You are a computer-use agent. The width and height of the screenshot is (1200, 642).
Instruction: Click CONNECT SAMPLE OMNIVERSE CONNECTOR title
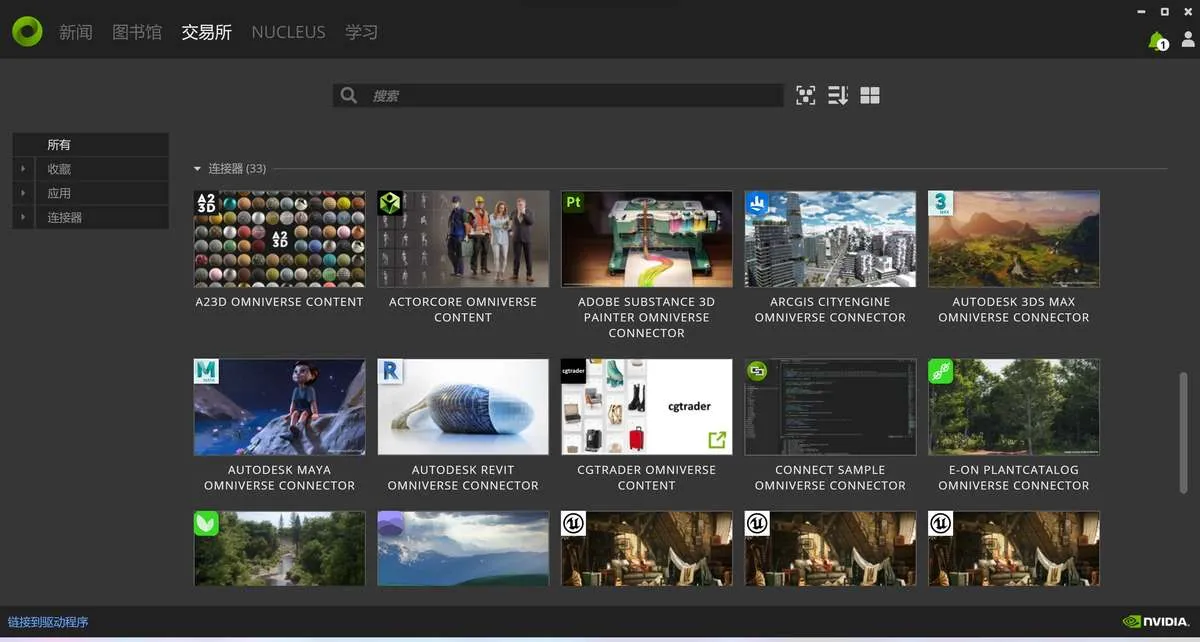pos(830,478)
